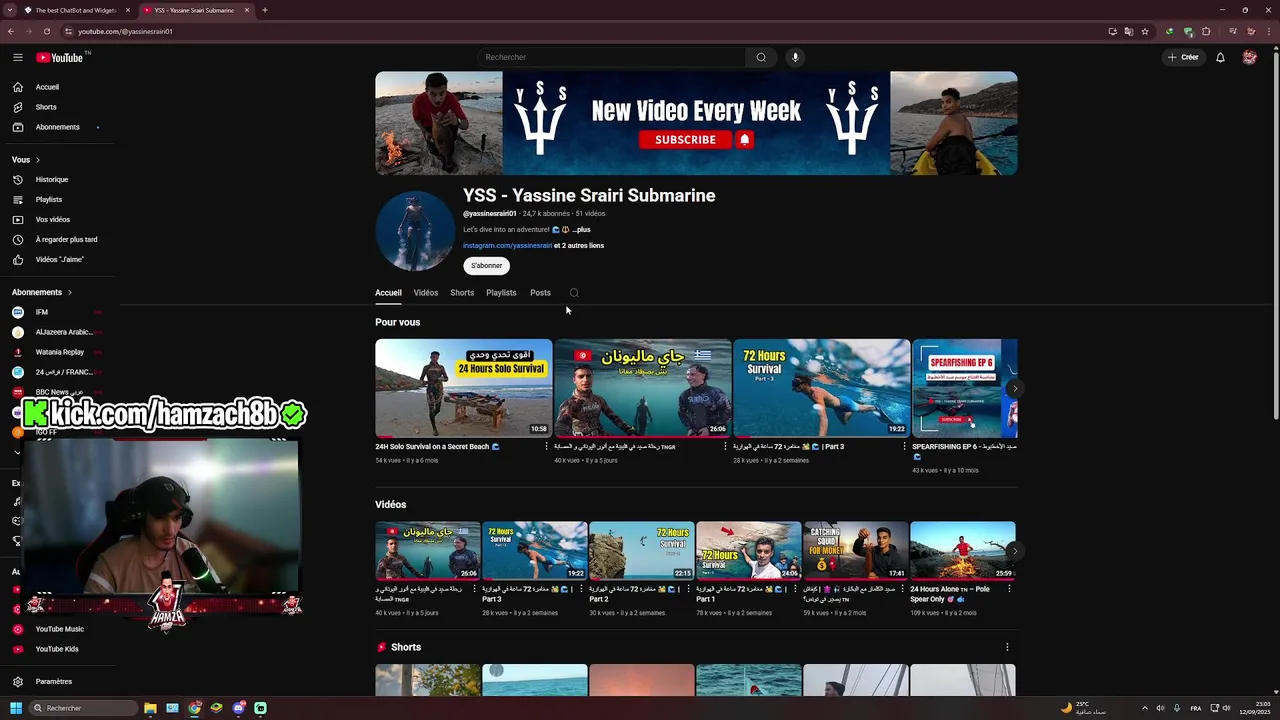Reload the page

pos(47,31)
